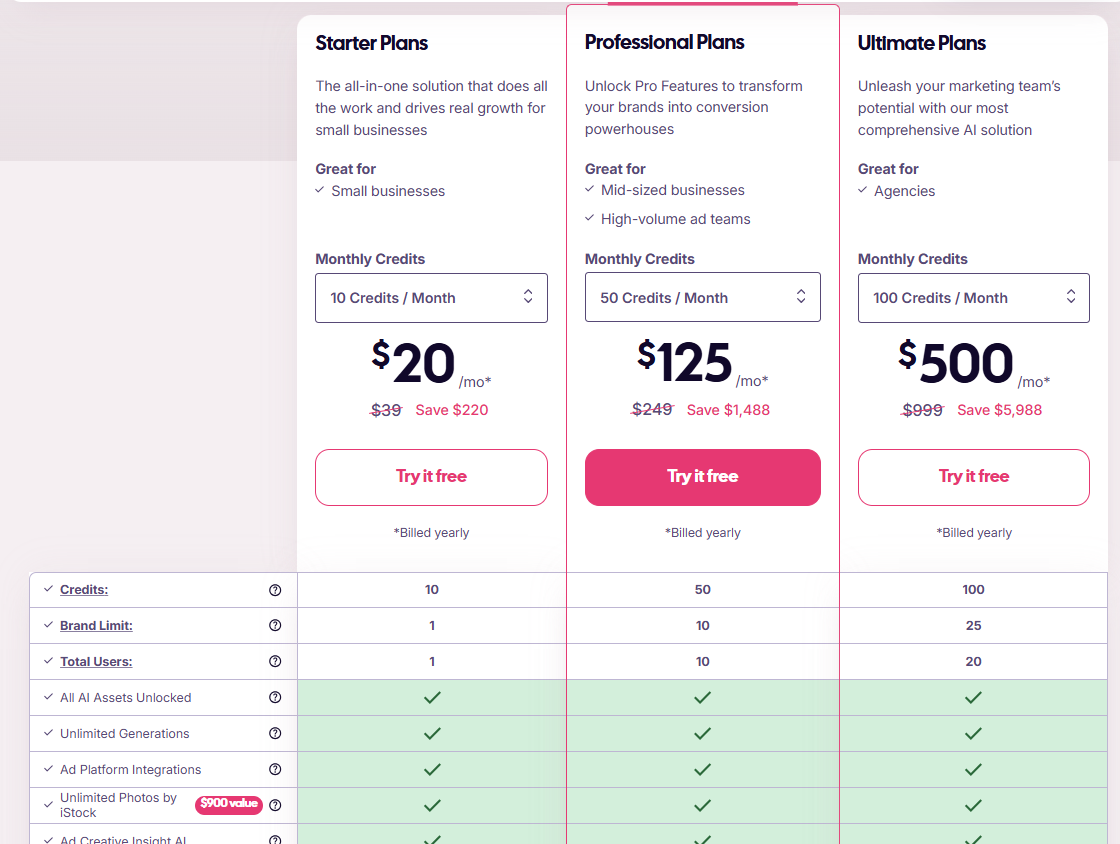Open help icon for Unlimited Photos by iStock
The image size is (1120, 844).
(275, 805)
